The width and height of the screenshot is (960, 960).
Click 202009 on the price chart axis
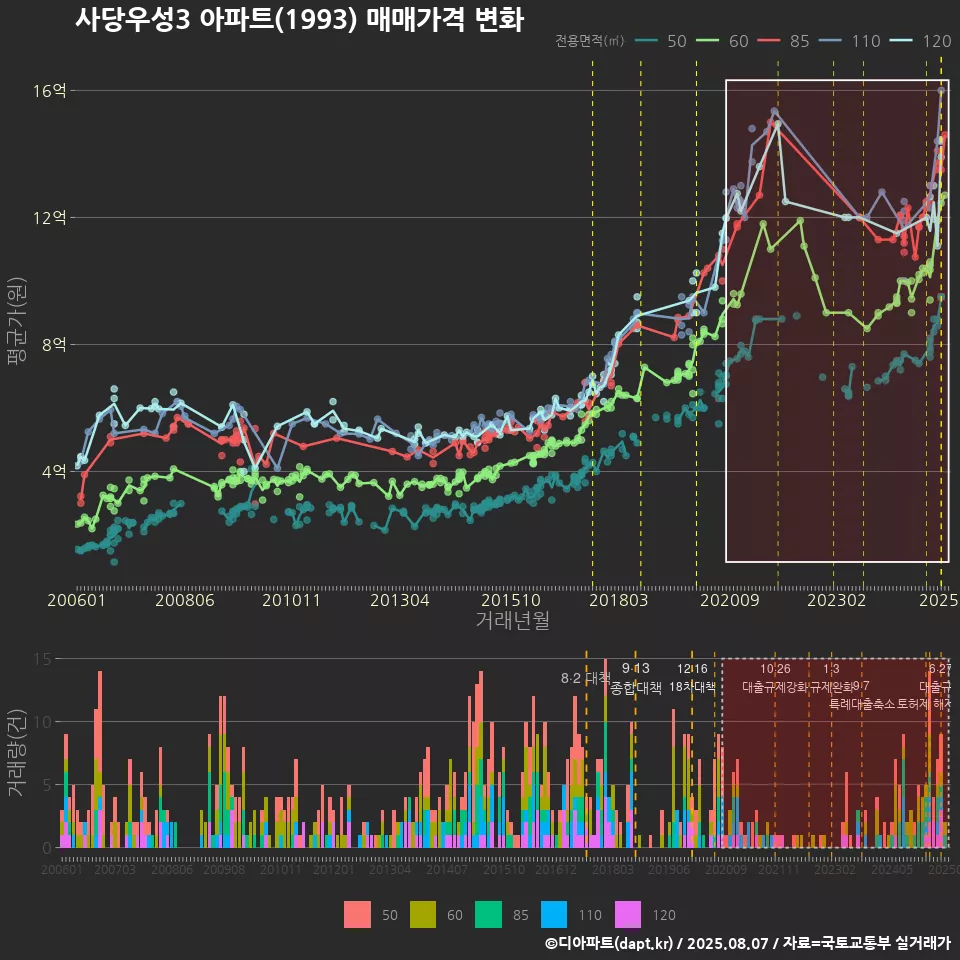[730, 600]
